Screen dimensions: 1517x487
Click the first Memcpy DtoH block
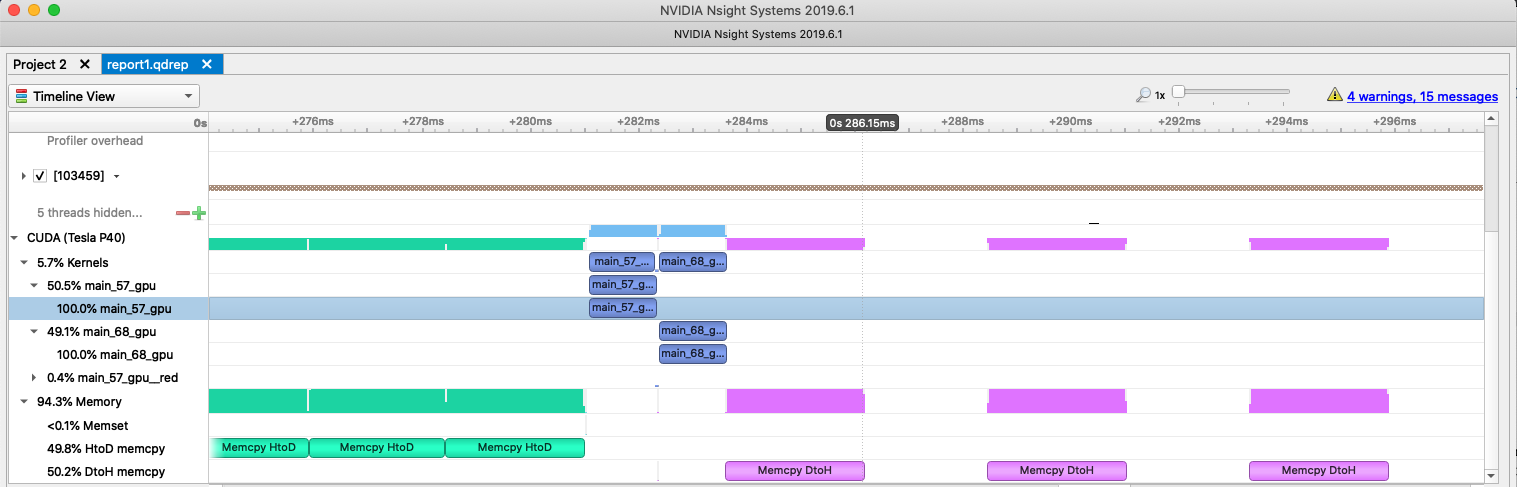click(x=795, y=471)
